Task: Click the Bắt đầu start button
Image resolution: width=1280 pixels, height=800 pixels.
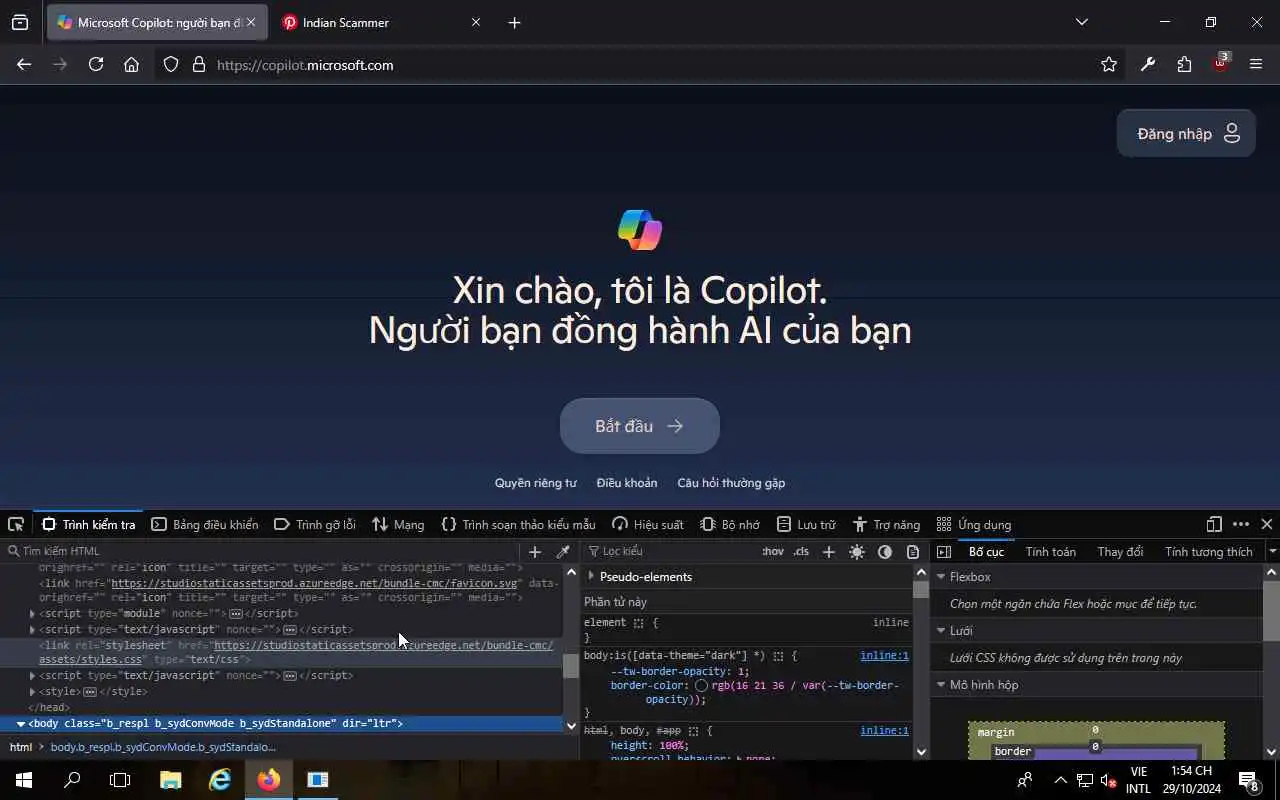Action: pos(640,426)
